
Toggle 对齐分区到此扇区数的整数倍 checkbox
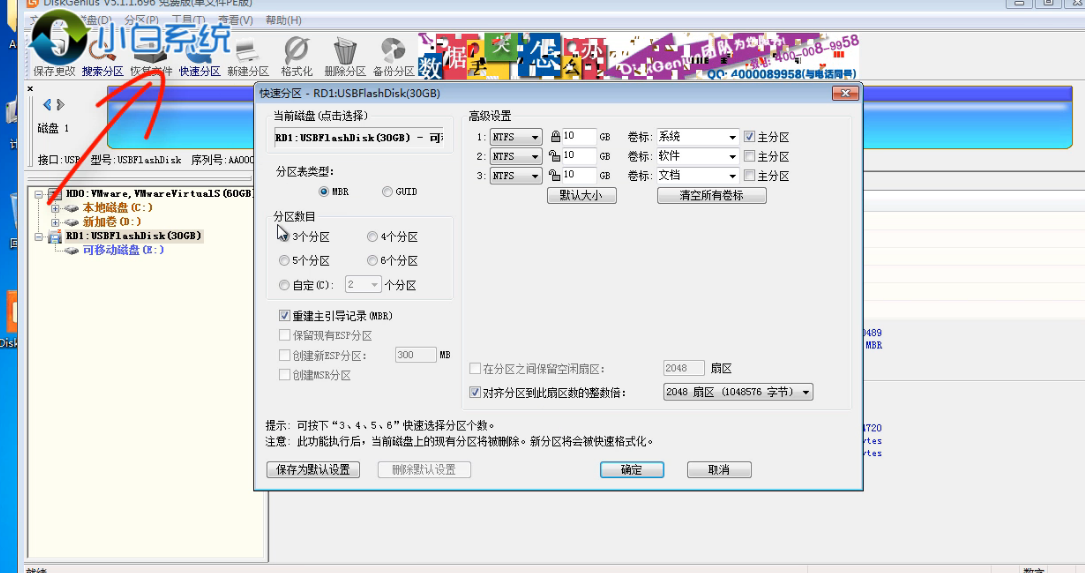(x=475, y=392)
